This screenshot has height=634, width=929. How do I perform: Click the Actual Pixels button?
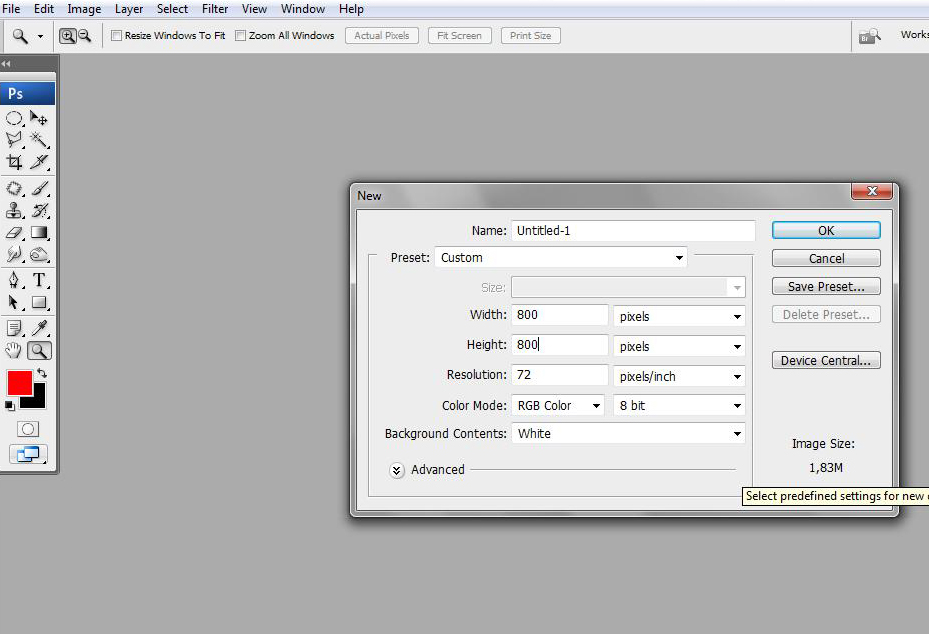(382, 36)
